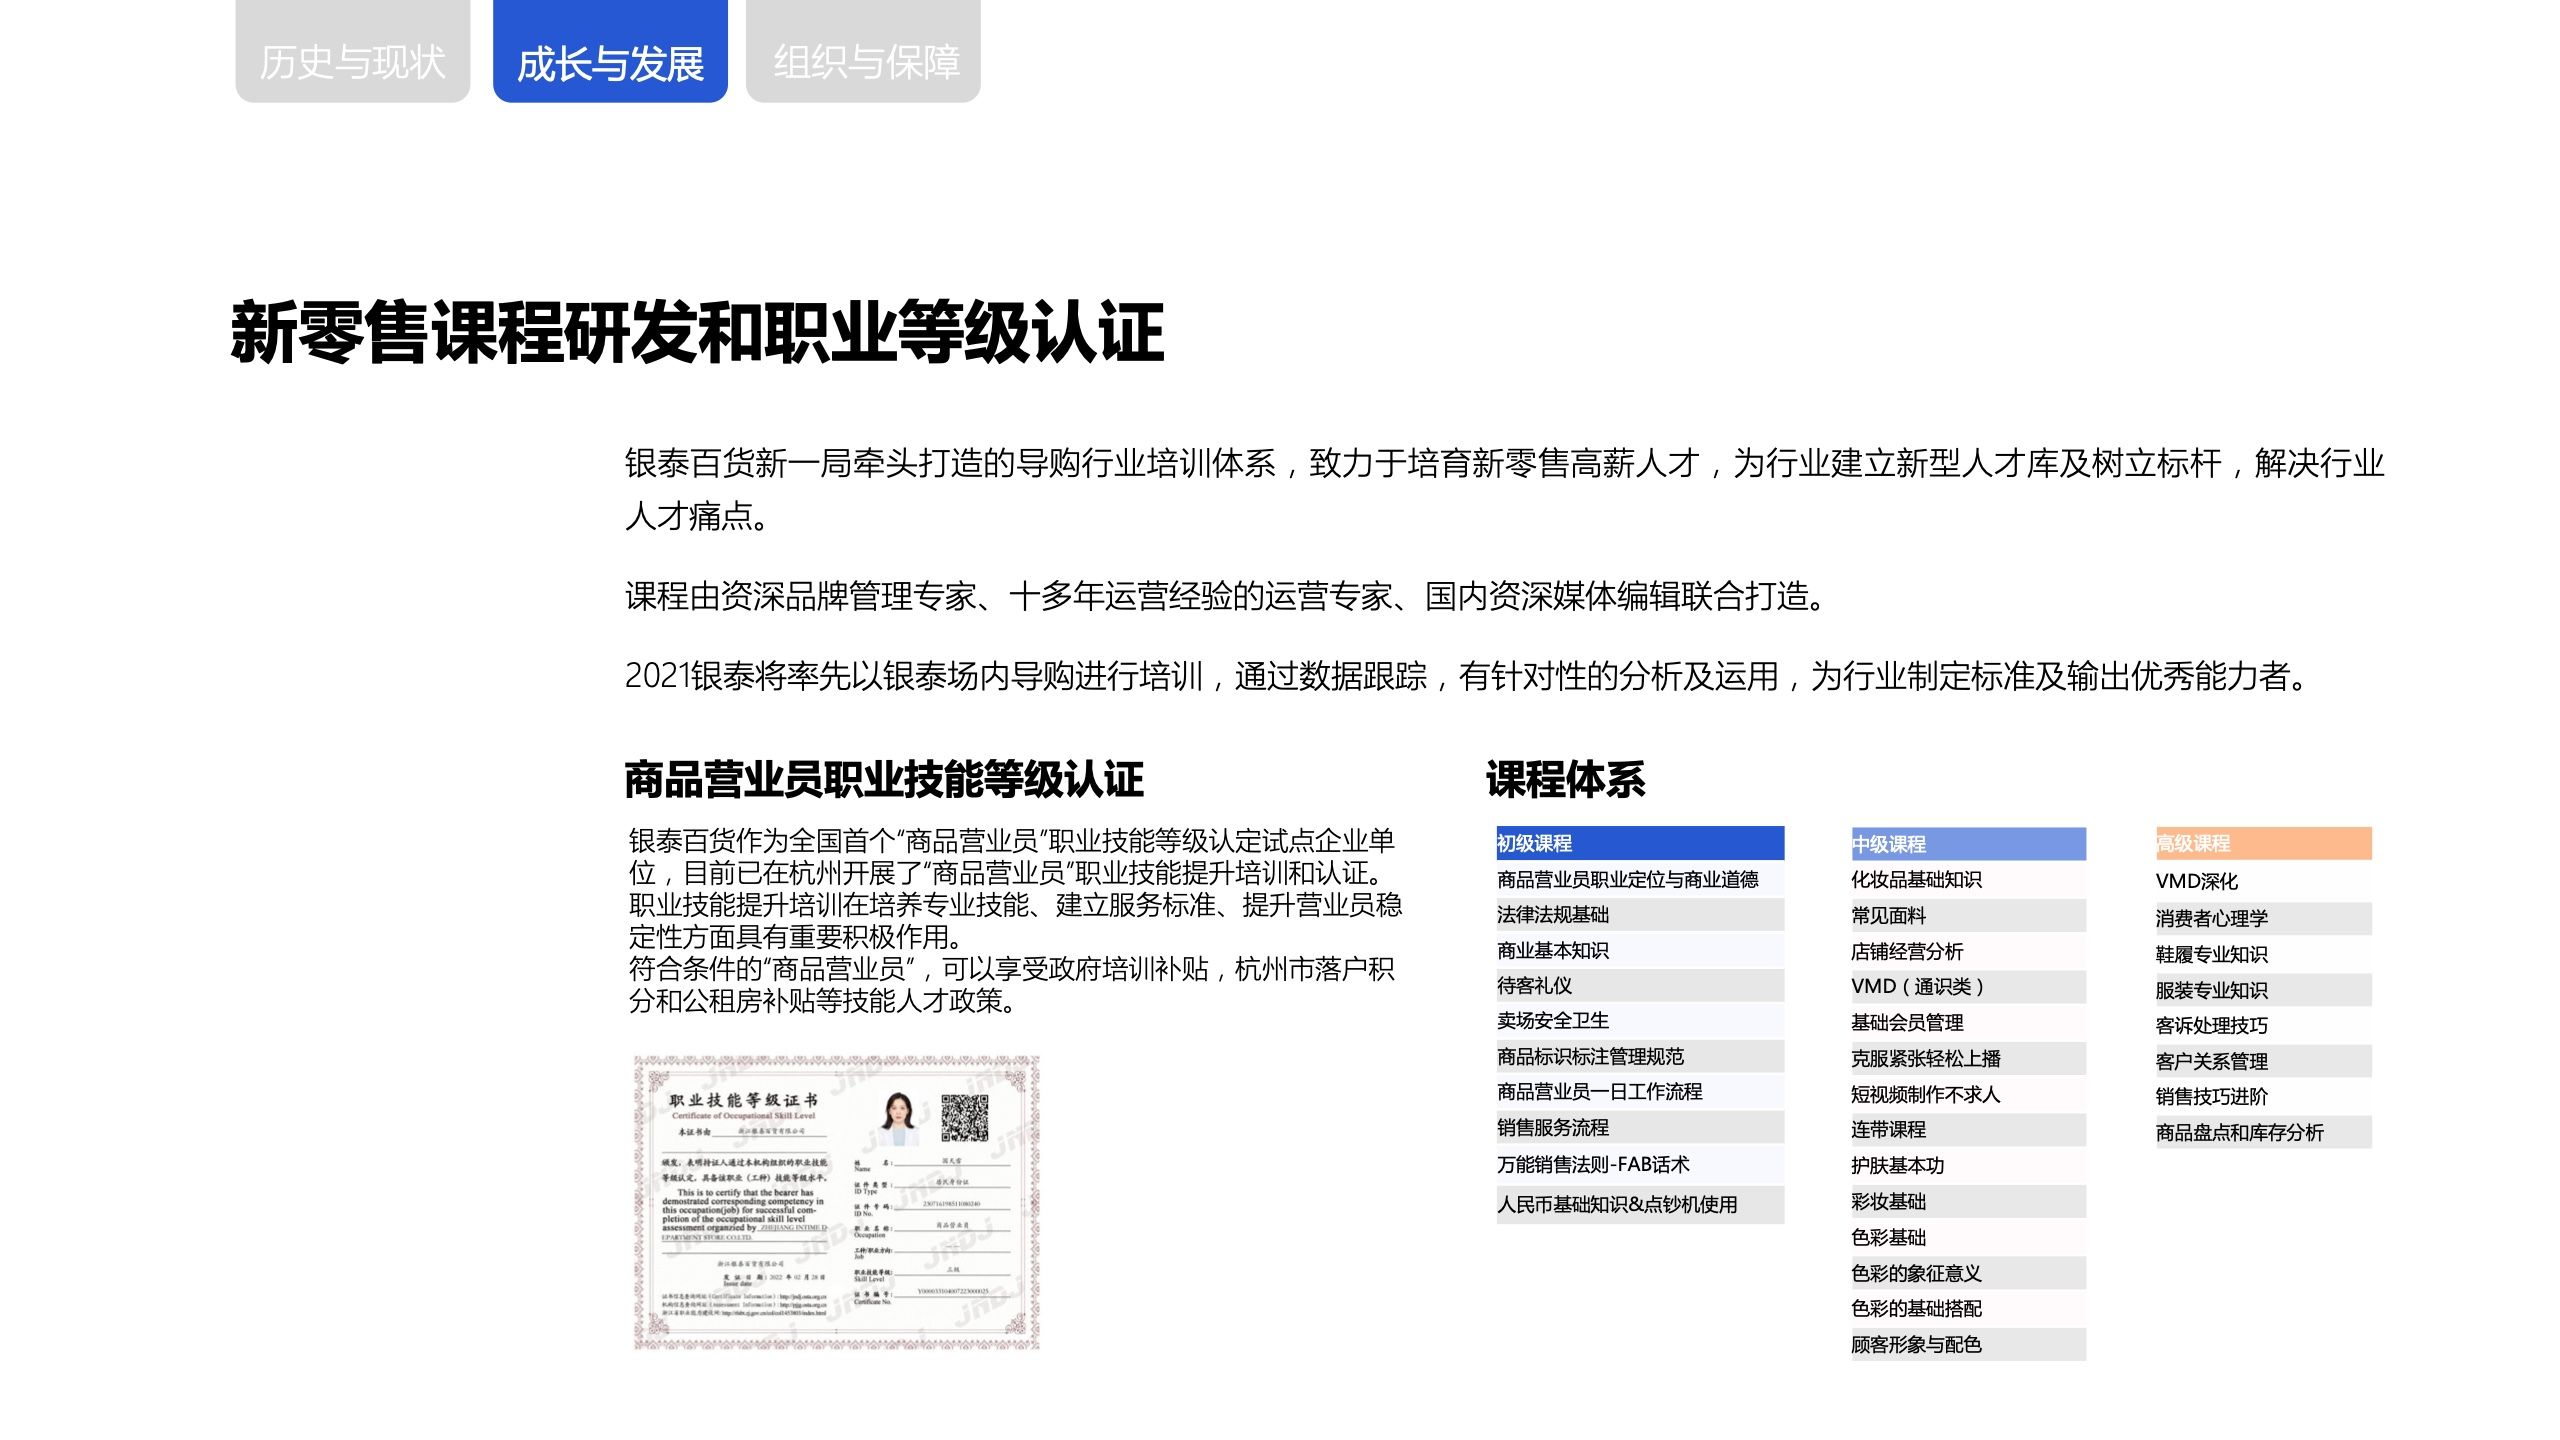Open the 组织与保障 tab

(x=863, y=51)
